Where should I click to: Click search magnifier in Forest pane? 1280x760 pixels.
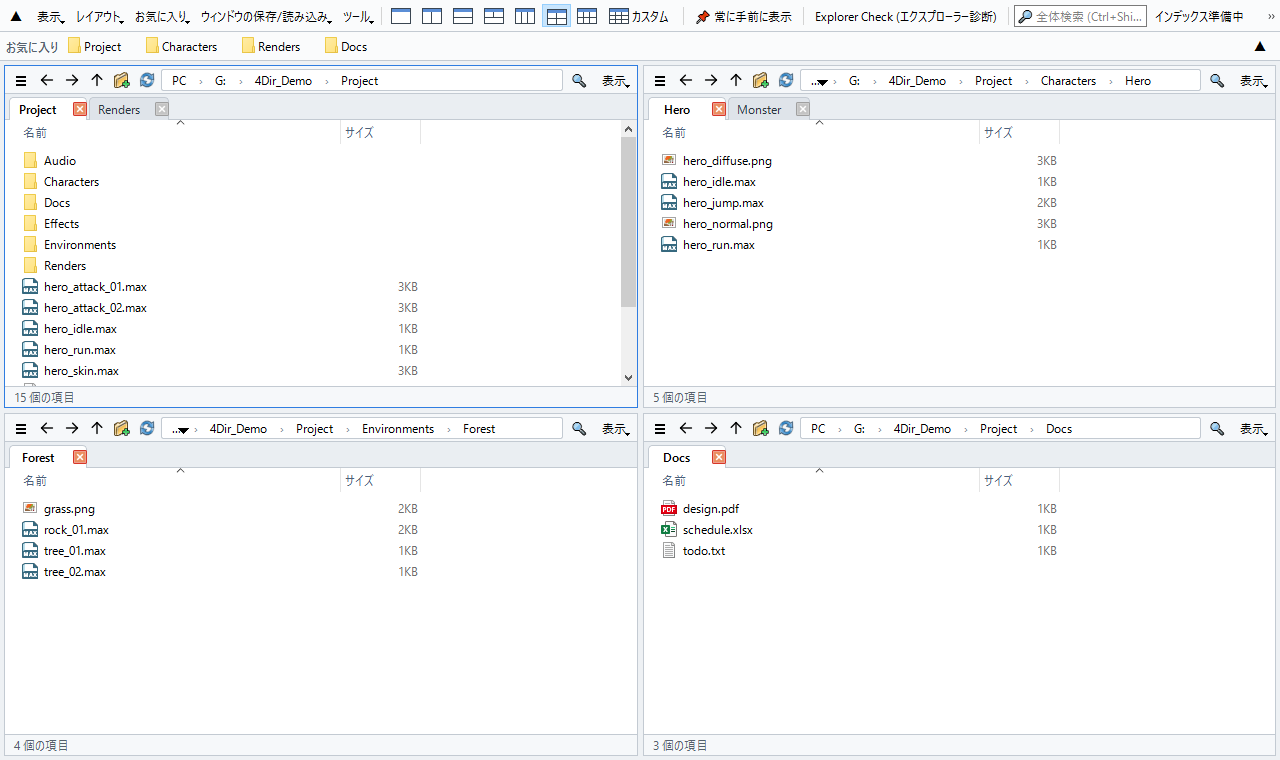pyautogui.click(x=579, y=428)
